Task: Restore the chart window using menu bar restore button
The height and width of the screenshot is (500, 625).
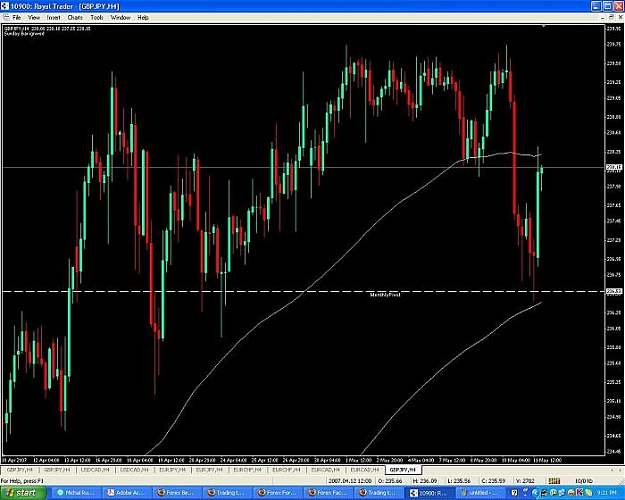Action: pyautogui.click(x=611, y=18)
